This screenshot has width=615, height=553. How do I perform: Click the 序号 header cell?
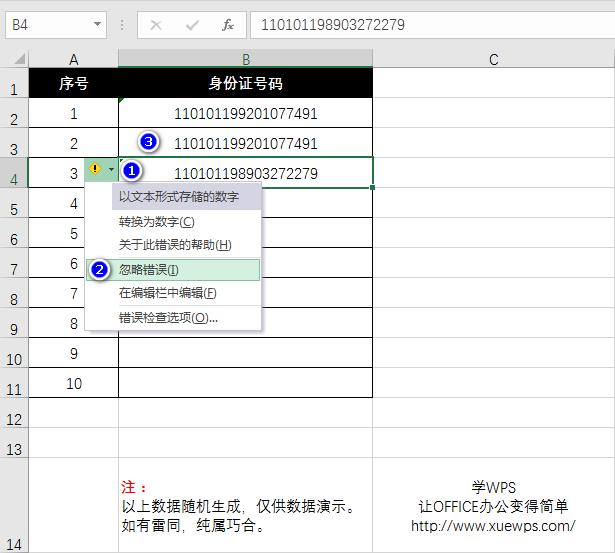pos(73,83)
